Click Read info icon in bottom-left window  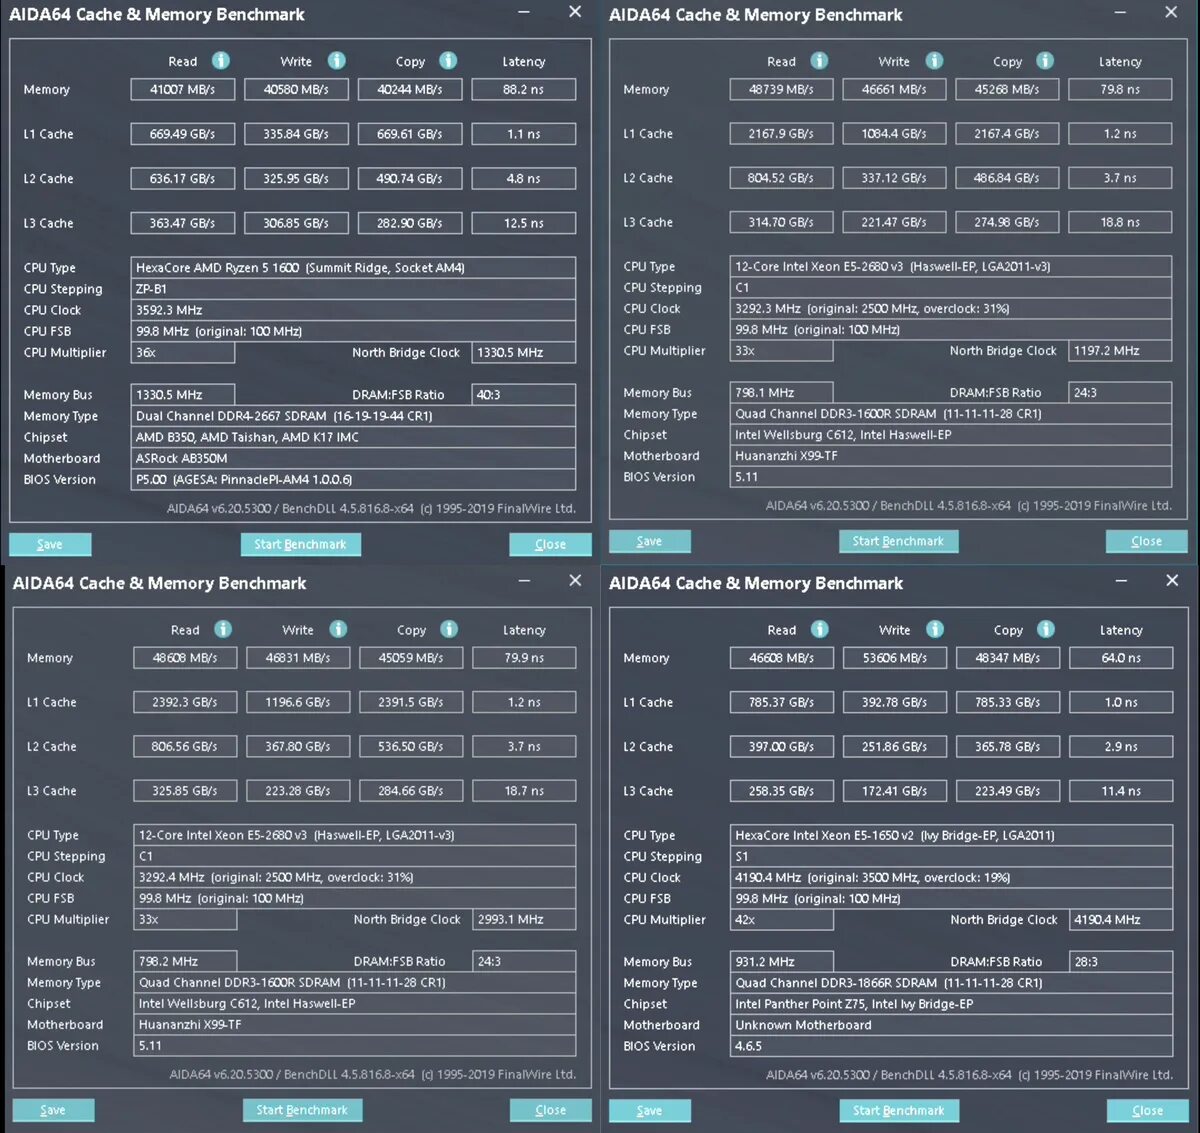pos(223,629)
